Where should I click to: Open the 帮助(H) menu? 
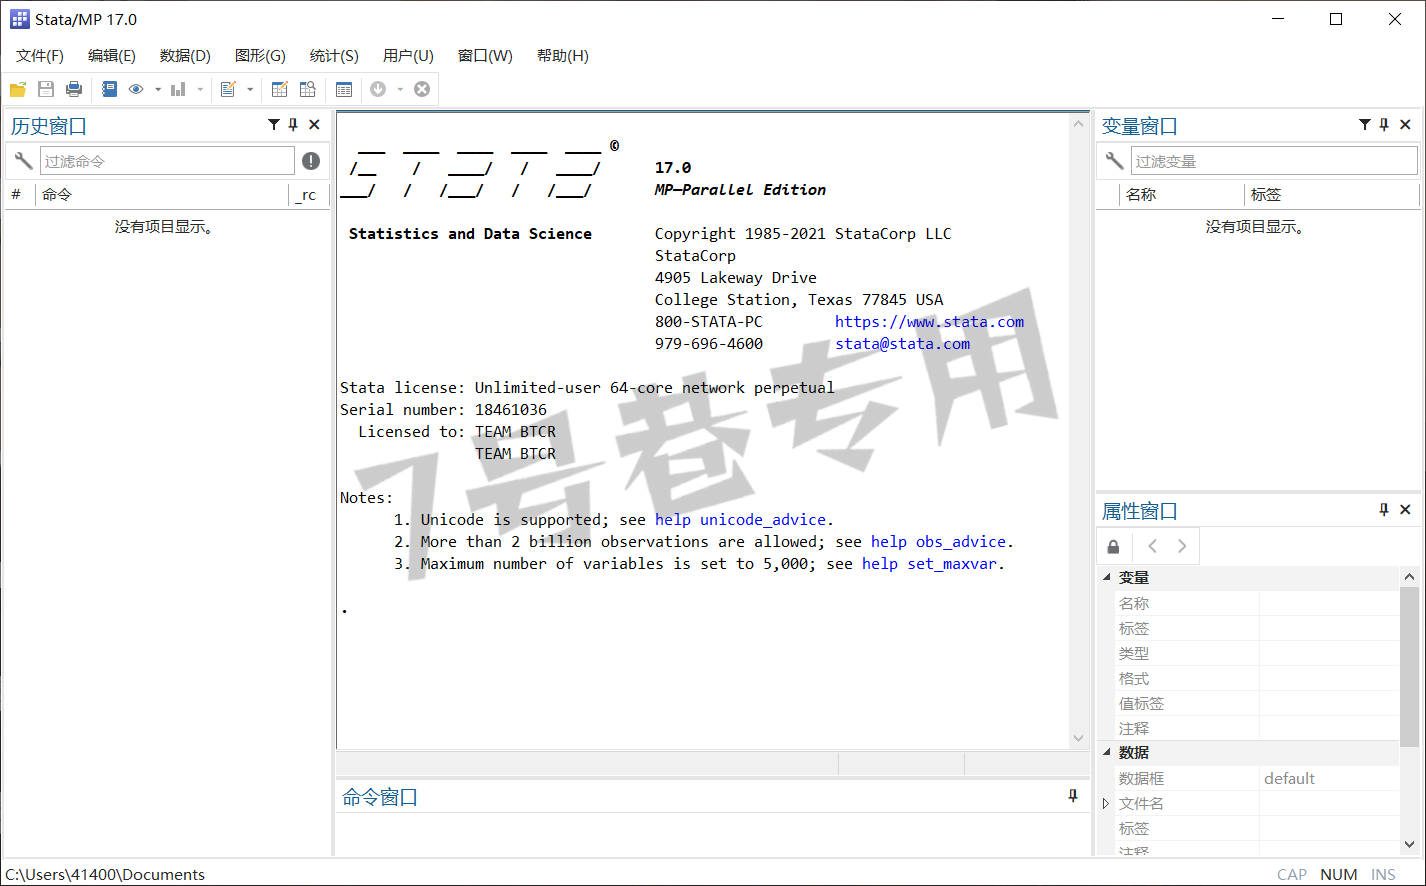tap(563, 56)
